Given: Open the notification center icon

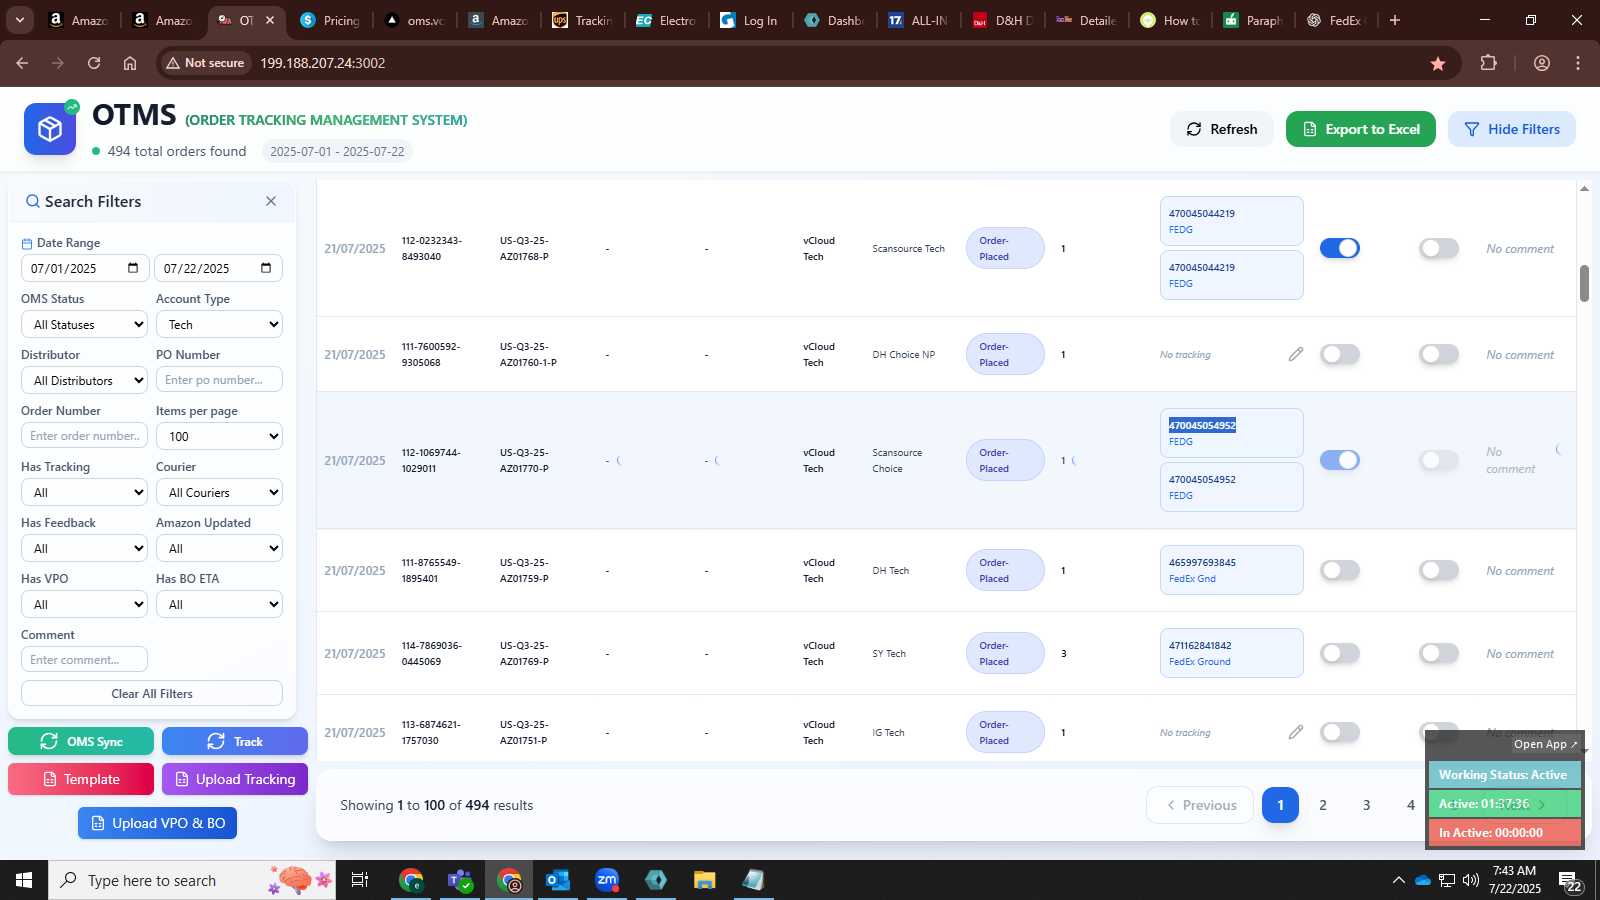Looking at the screenshot, I should click(1569, 880).
